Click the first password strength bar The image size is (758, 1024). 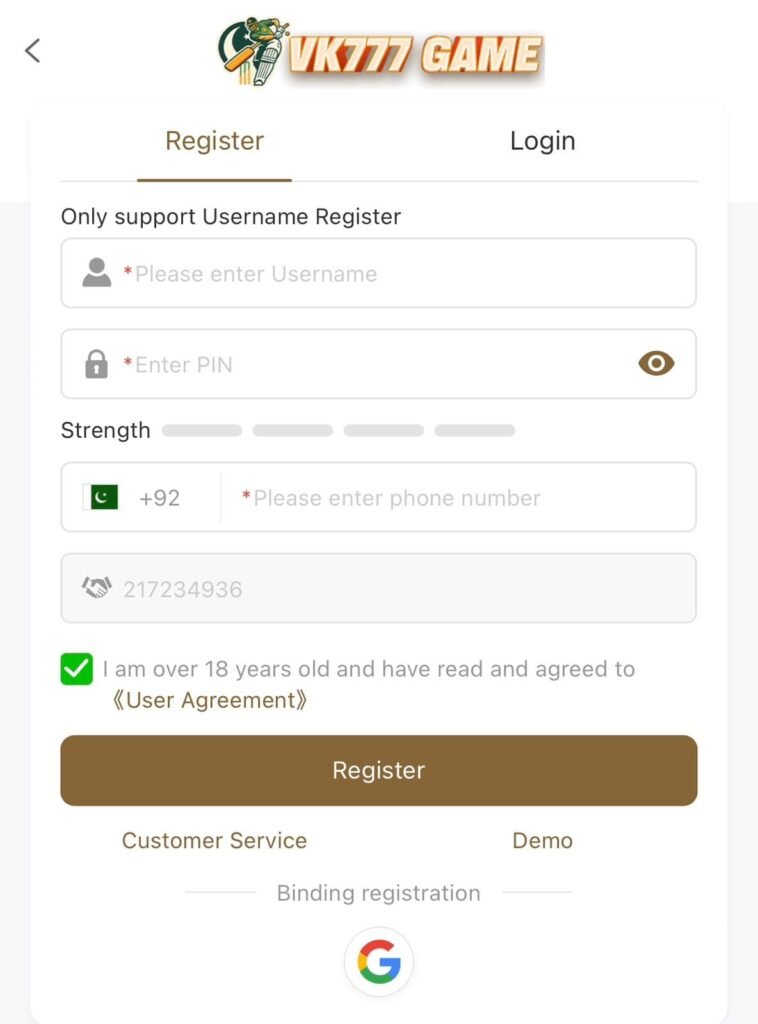202,431
